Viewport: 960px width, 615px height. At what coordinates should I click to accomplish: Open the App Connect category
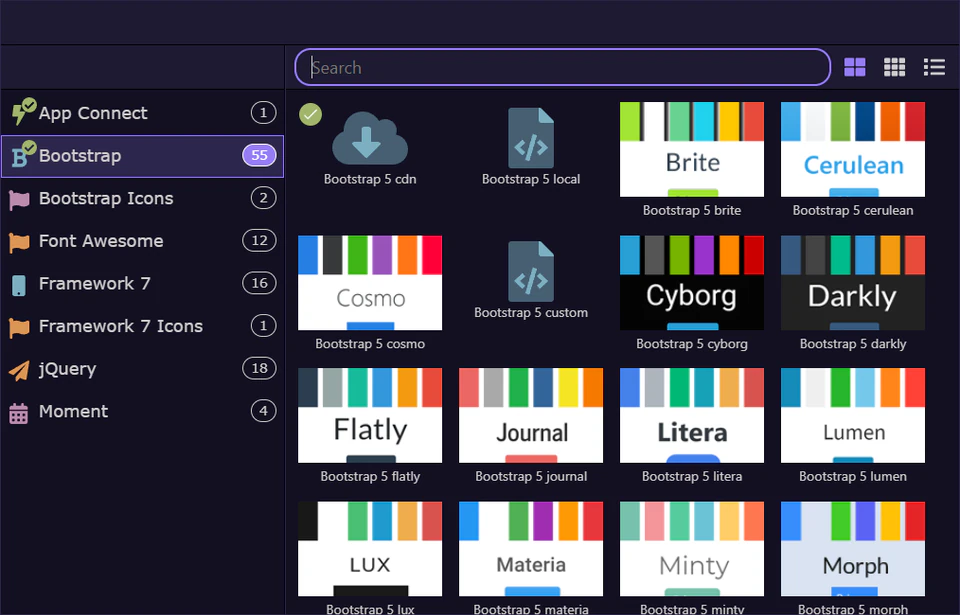142,113
